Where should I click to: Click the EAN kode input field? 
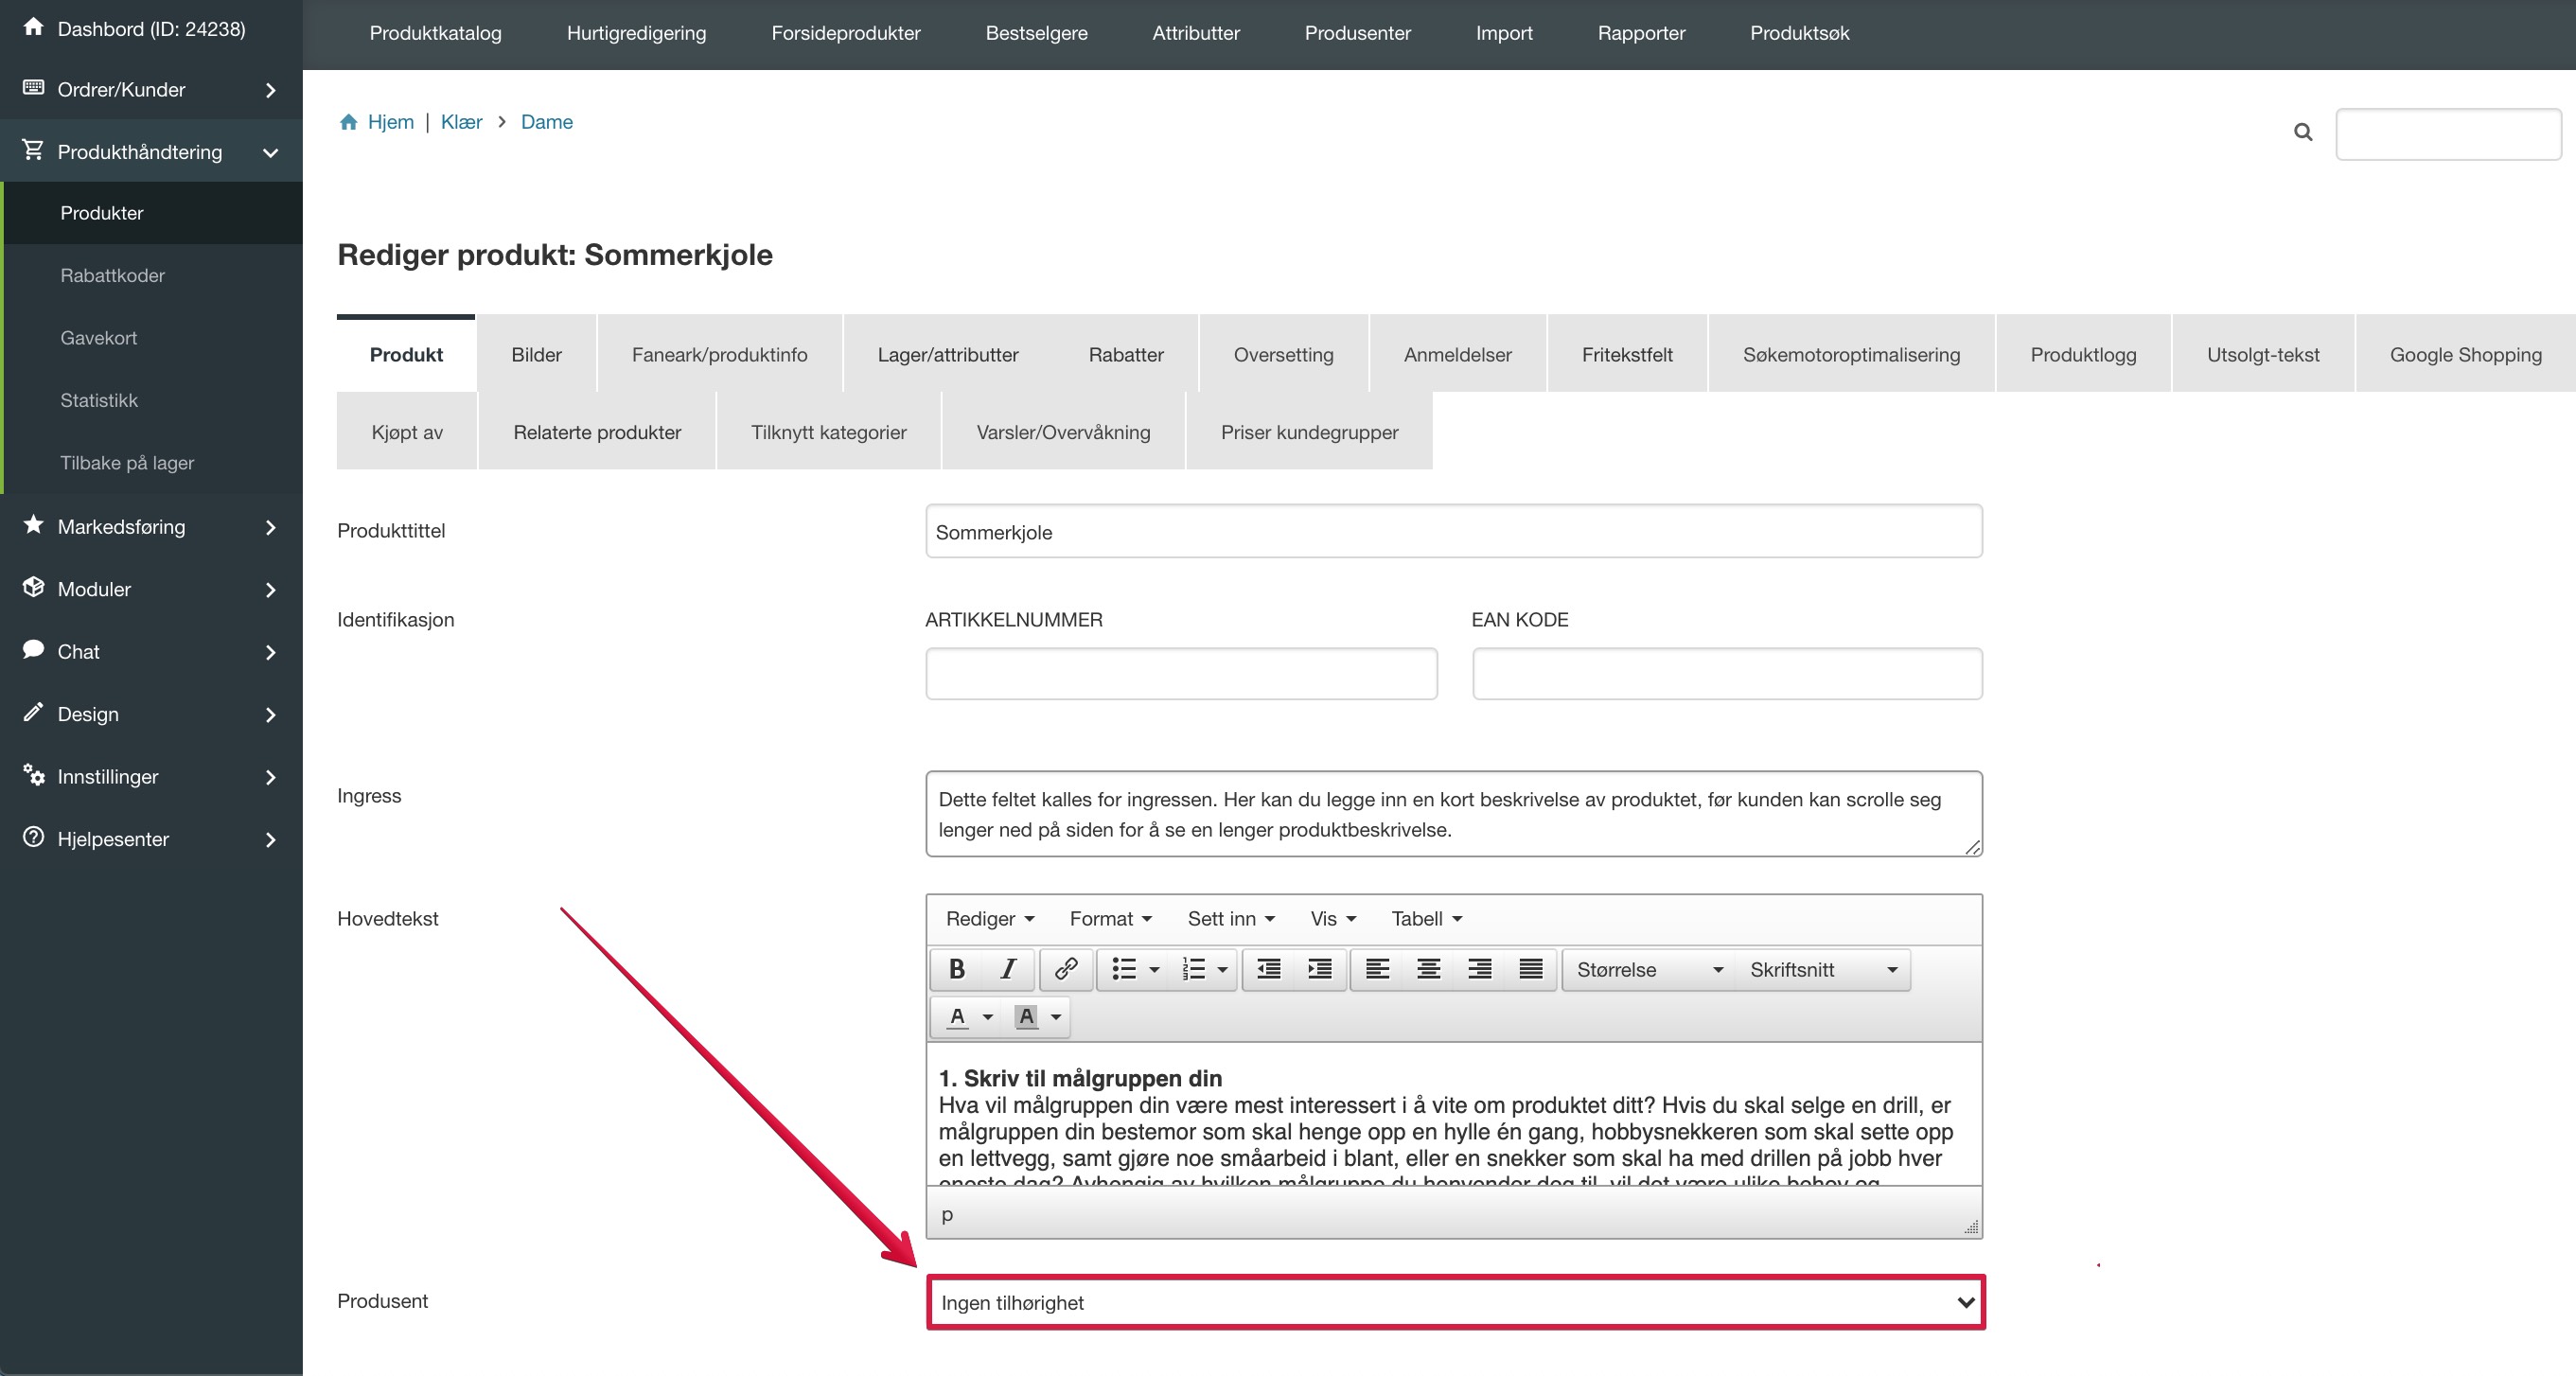click(x=1727, y=673)
